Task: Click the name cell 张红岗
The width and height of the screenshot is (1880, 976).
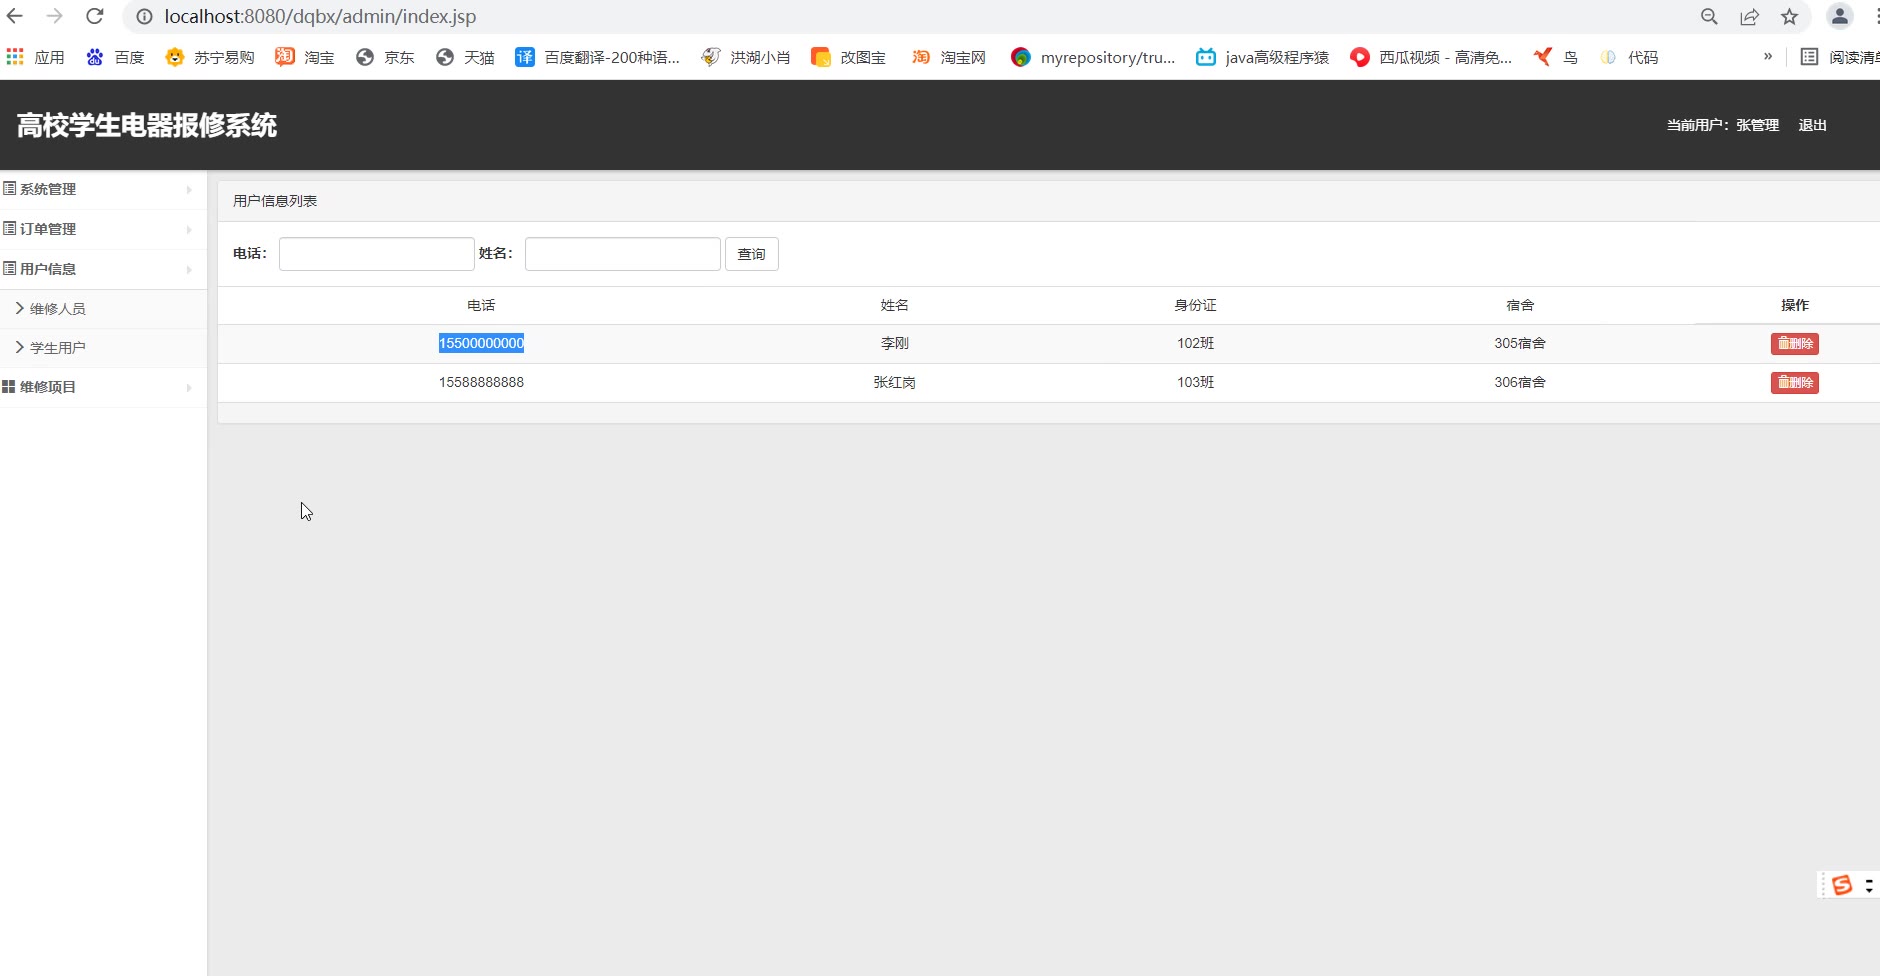Action: (x=895, y=382)
